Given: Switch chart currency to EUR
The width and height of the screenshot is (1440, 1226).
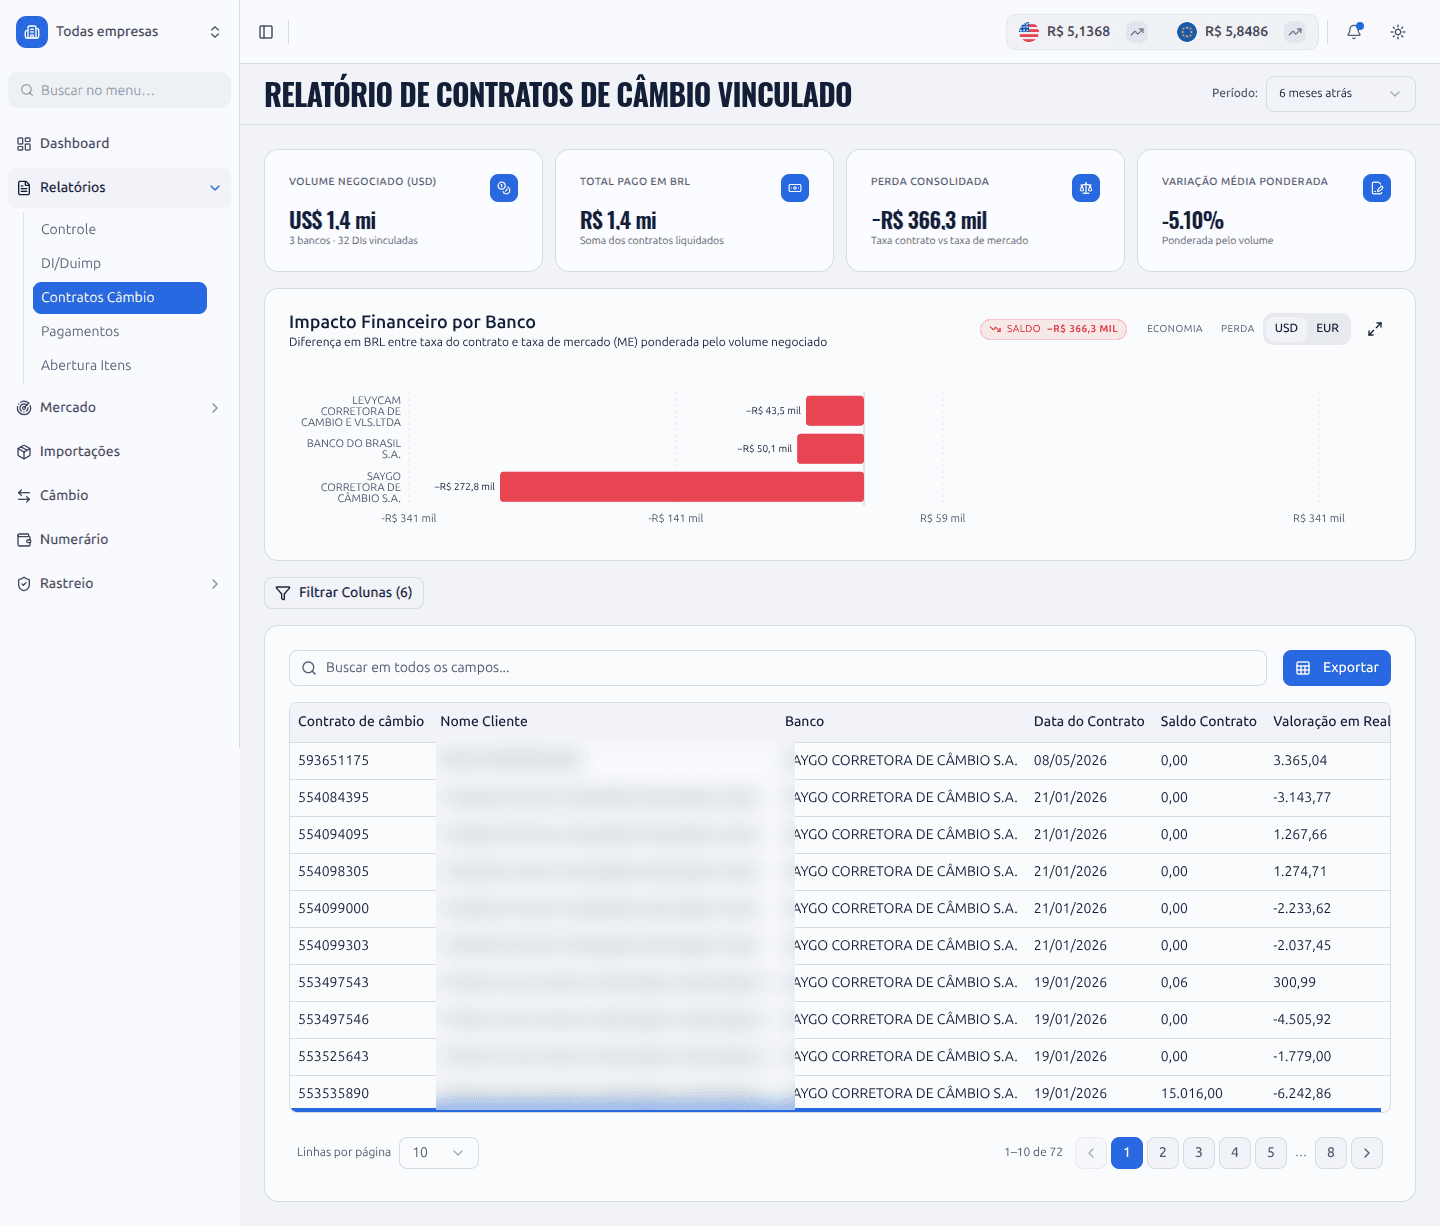Looking at the screenshot, I should pyautogui.click(x=1327, y=328).
